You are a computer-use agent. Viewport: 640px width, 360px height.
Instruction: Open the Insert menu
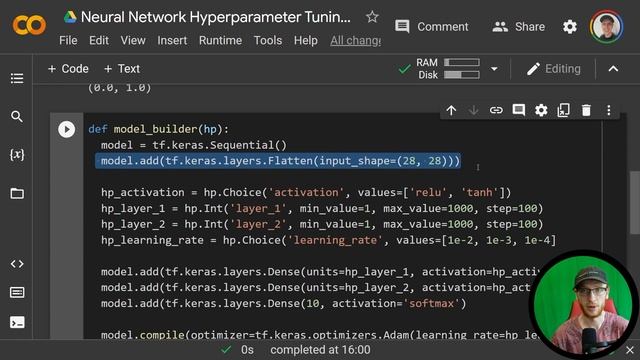point(172,40)
